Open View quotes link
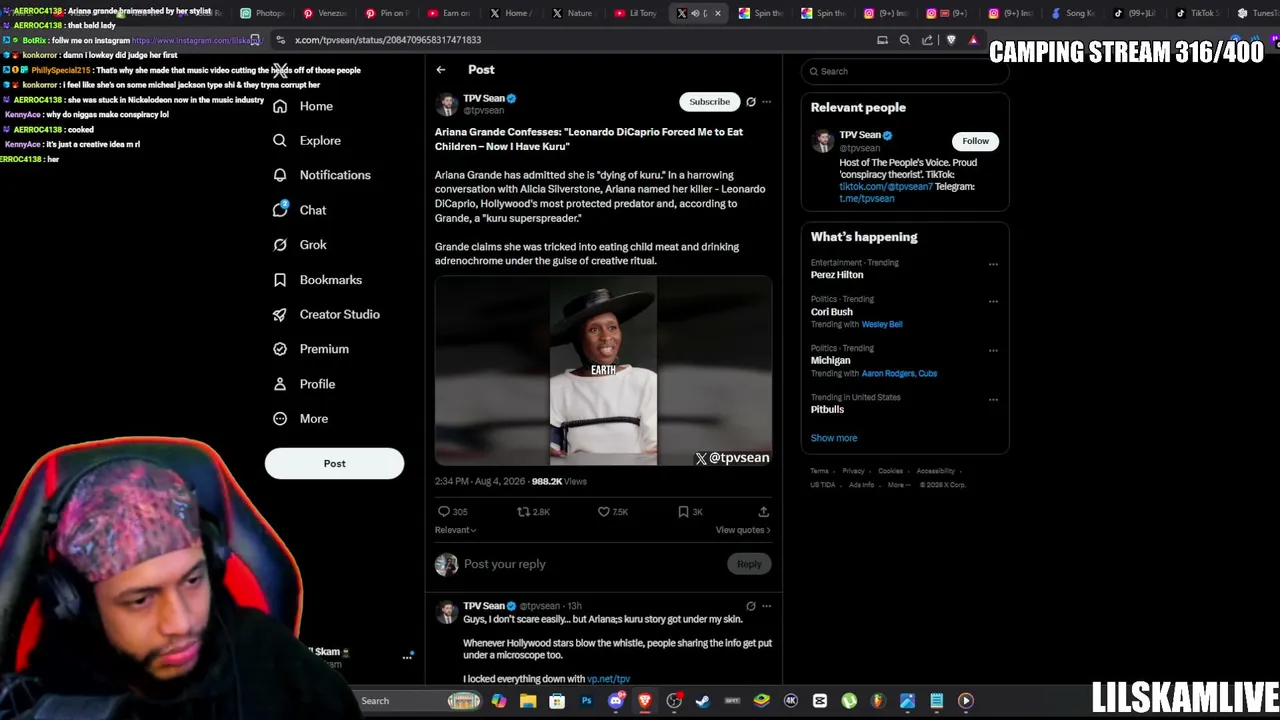The height and width of the screenshot is (720, 1280). (x=743, y=530)
